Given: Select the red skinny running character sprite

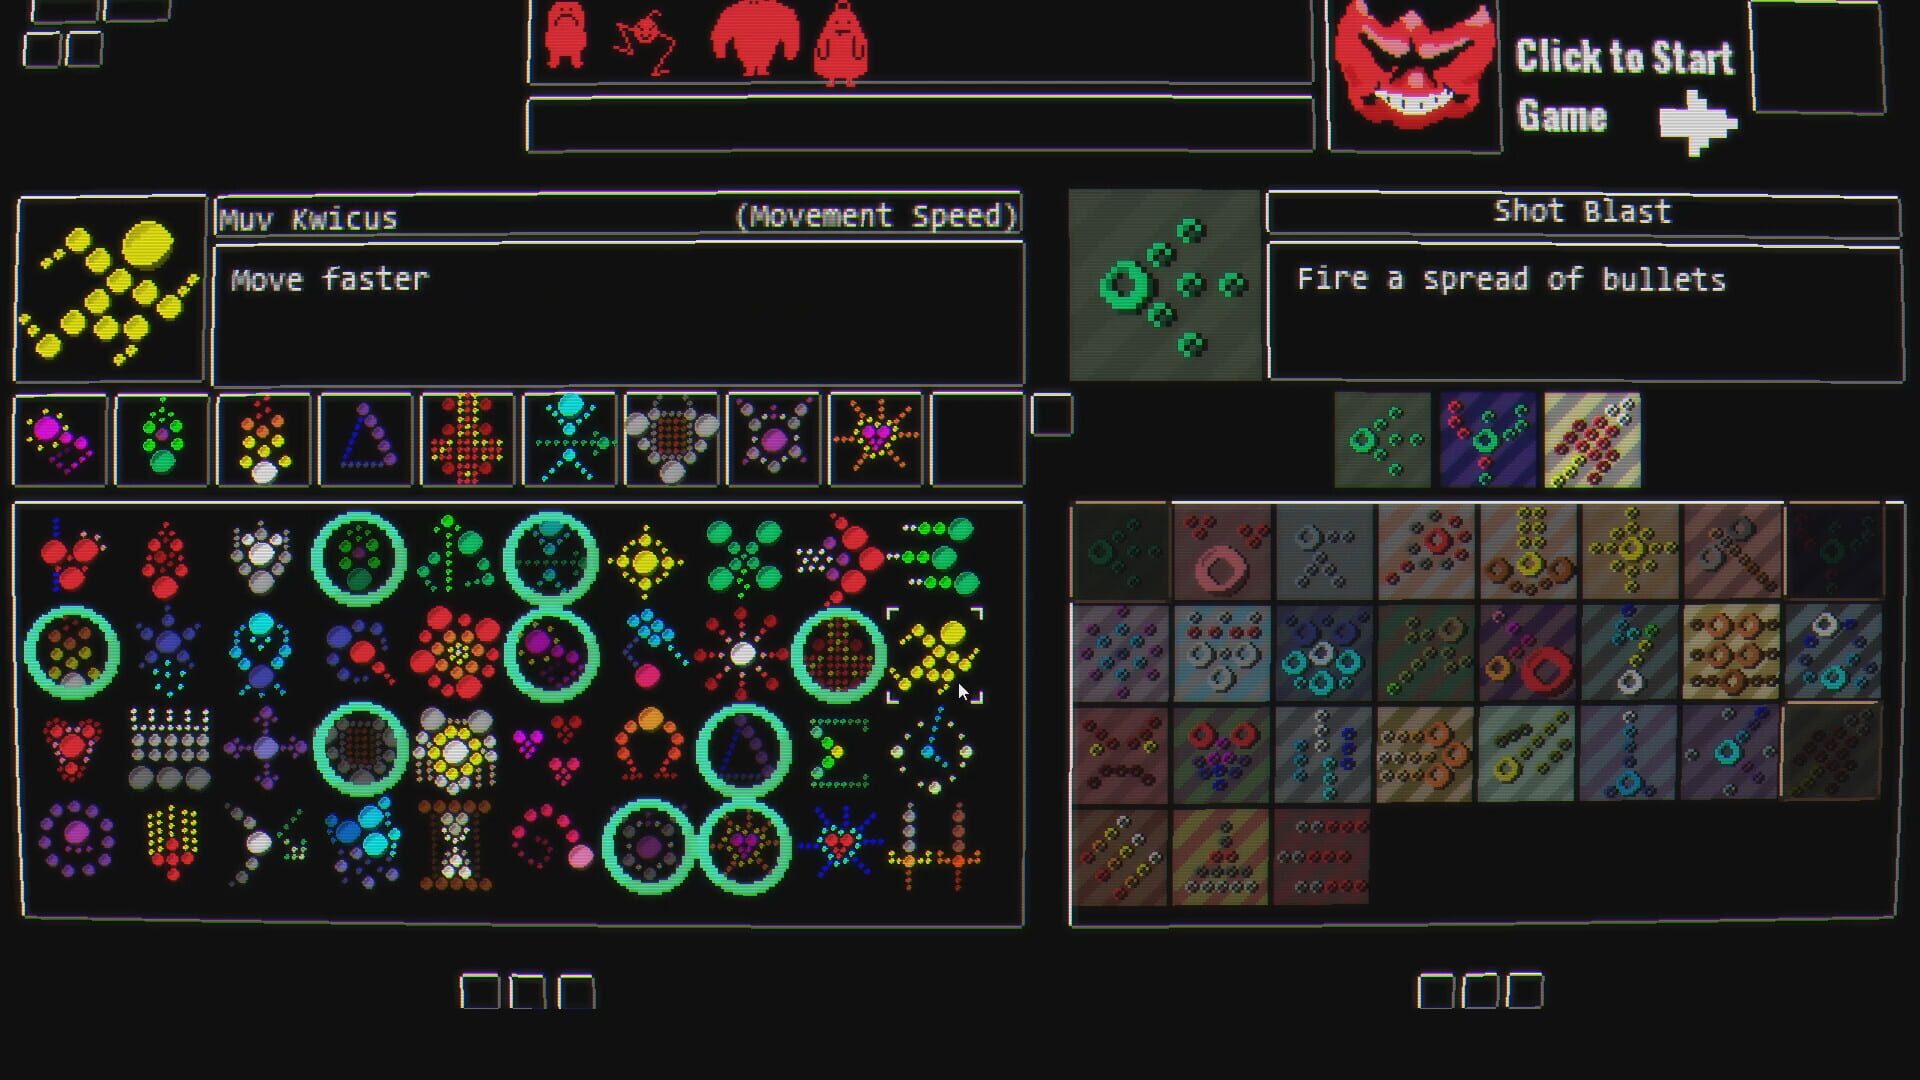Looking at the screenshot, I should tap(646, 42).
